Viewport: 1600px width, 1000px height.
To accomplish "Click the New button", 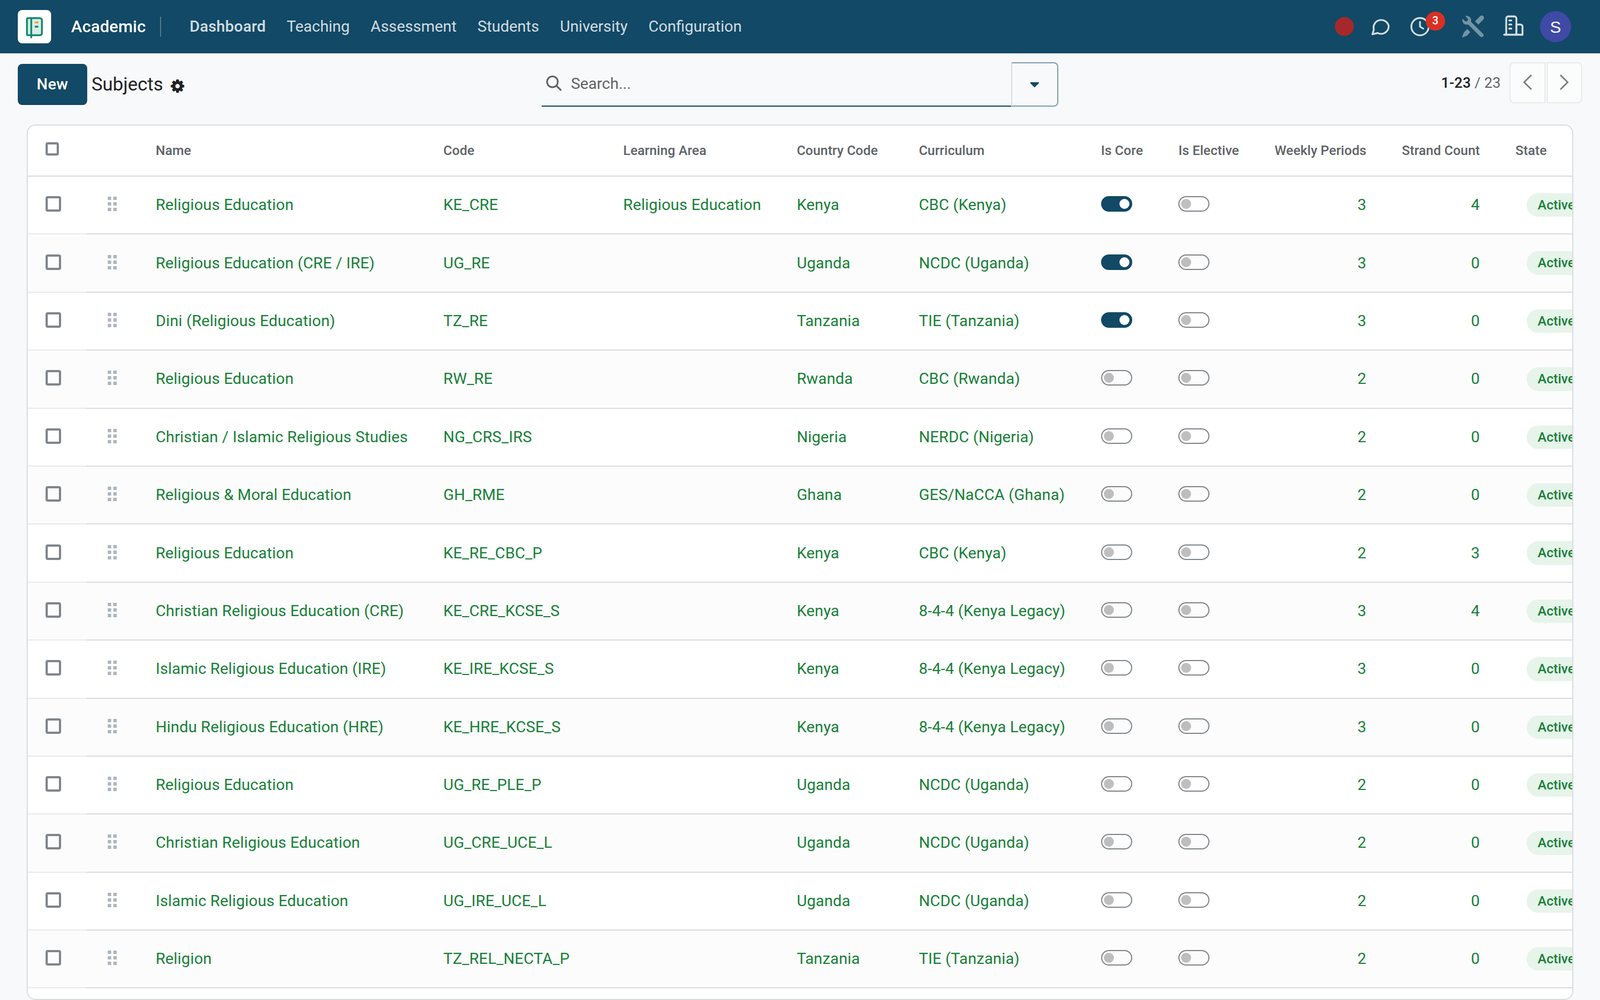I will 52,84.
